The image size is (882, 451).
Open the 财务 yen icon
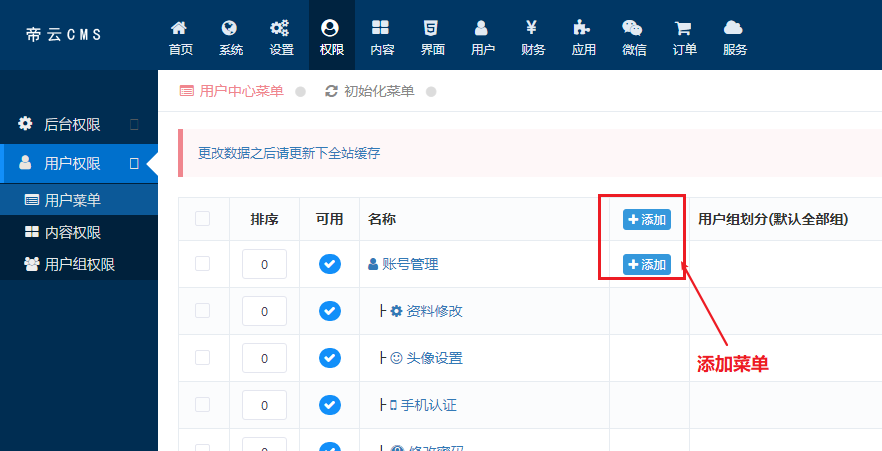coord(533,28)
